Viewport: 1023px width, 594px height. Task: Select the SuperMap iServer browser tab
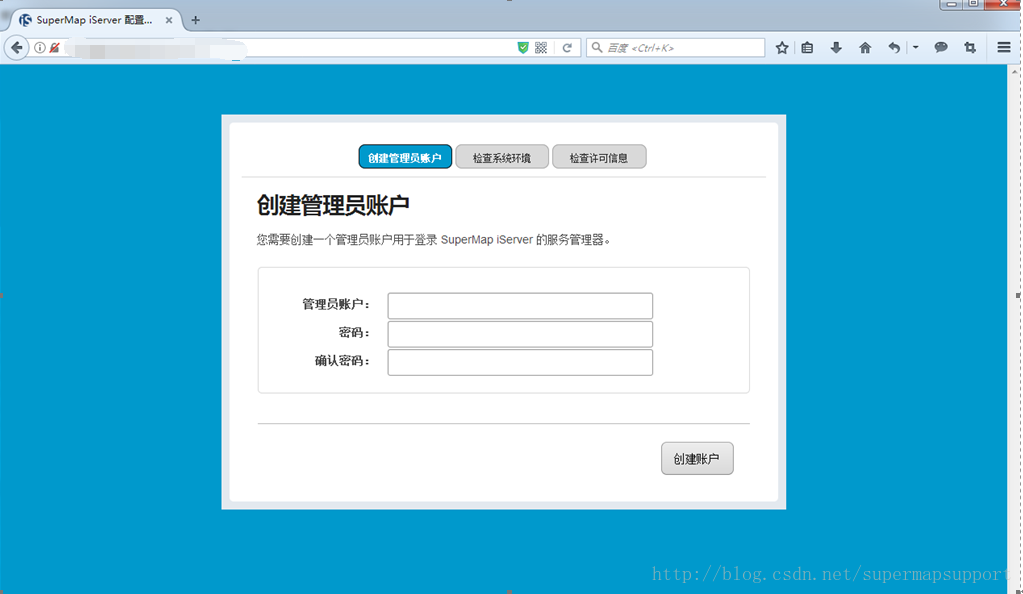click(x=93, y=20)
